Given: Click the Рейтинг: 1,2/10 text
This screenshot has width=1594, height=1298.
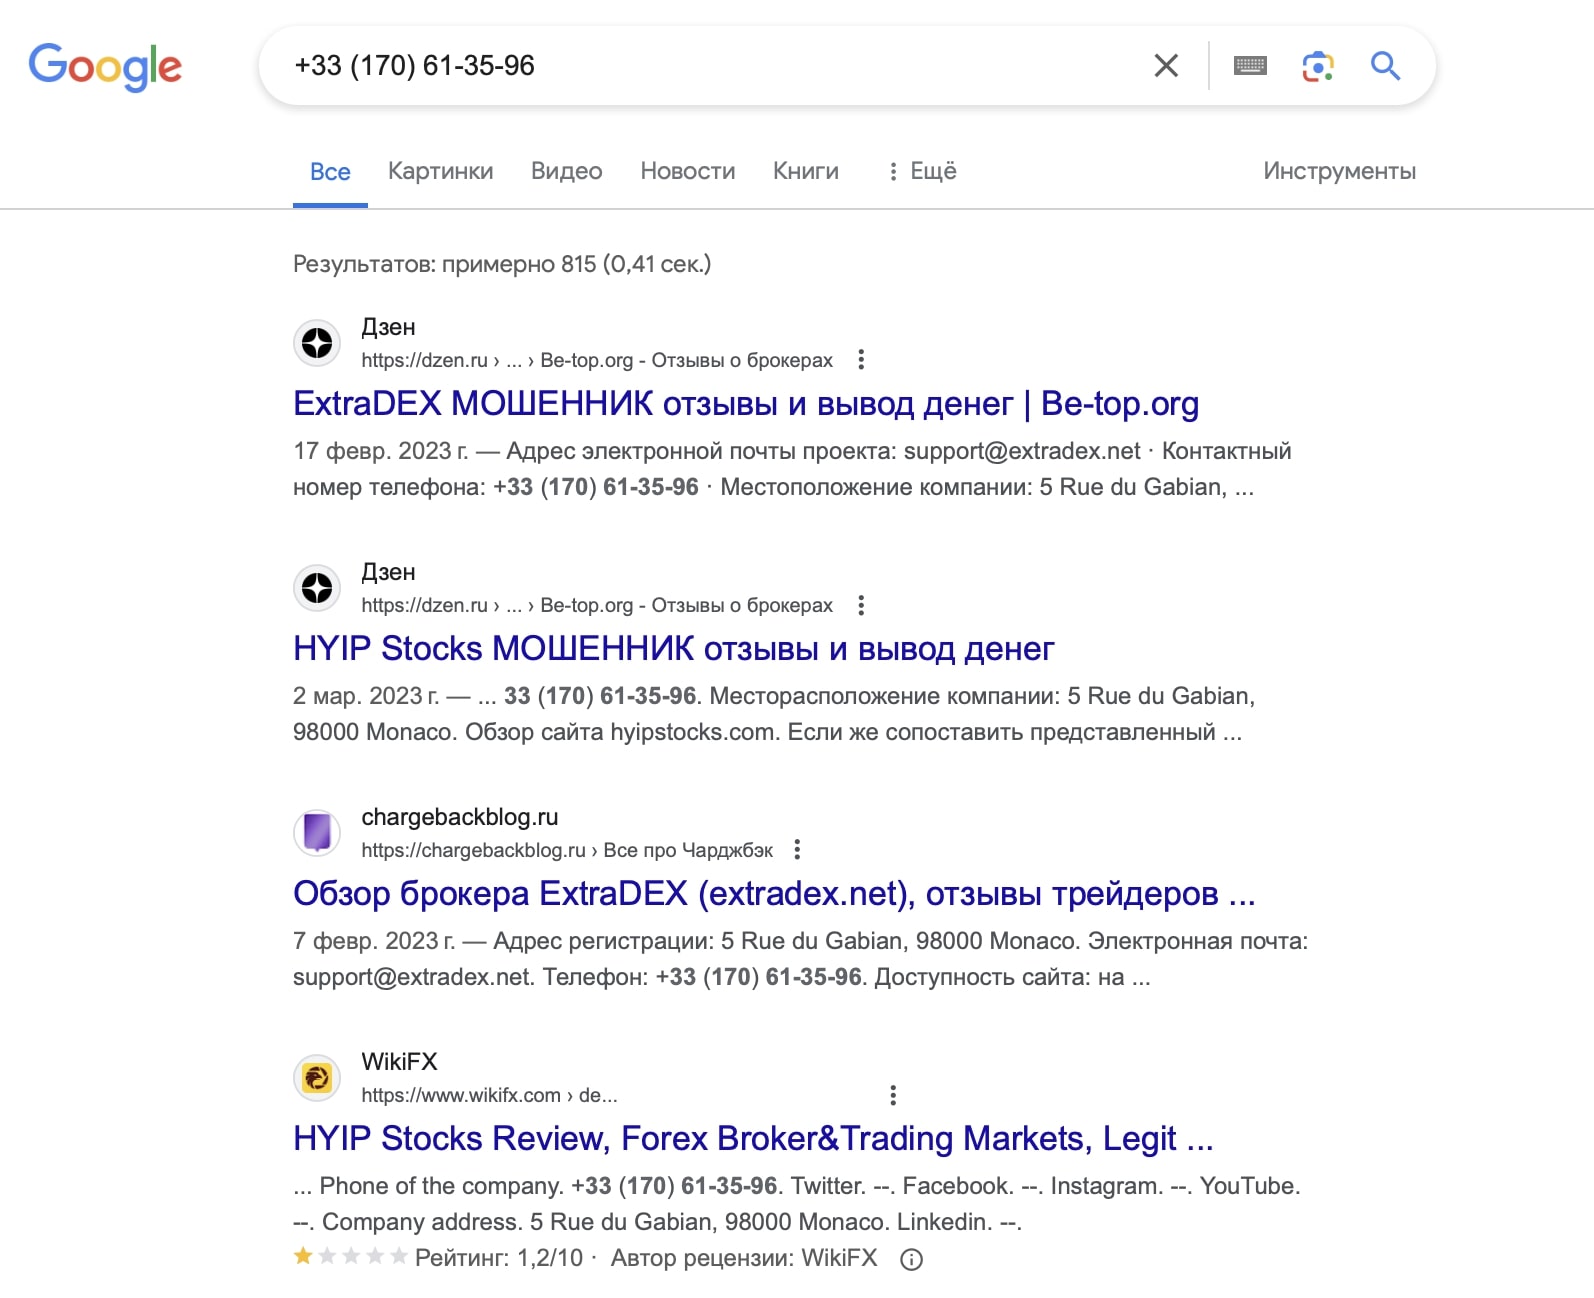Looking at the screenshot, I should point(499,1258).
